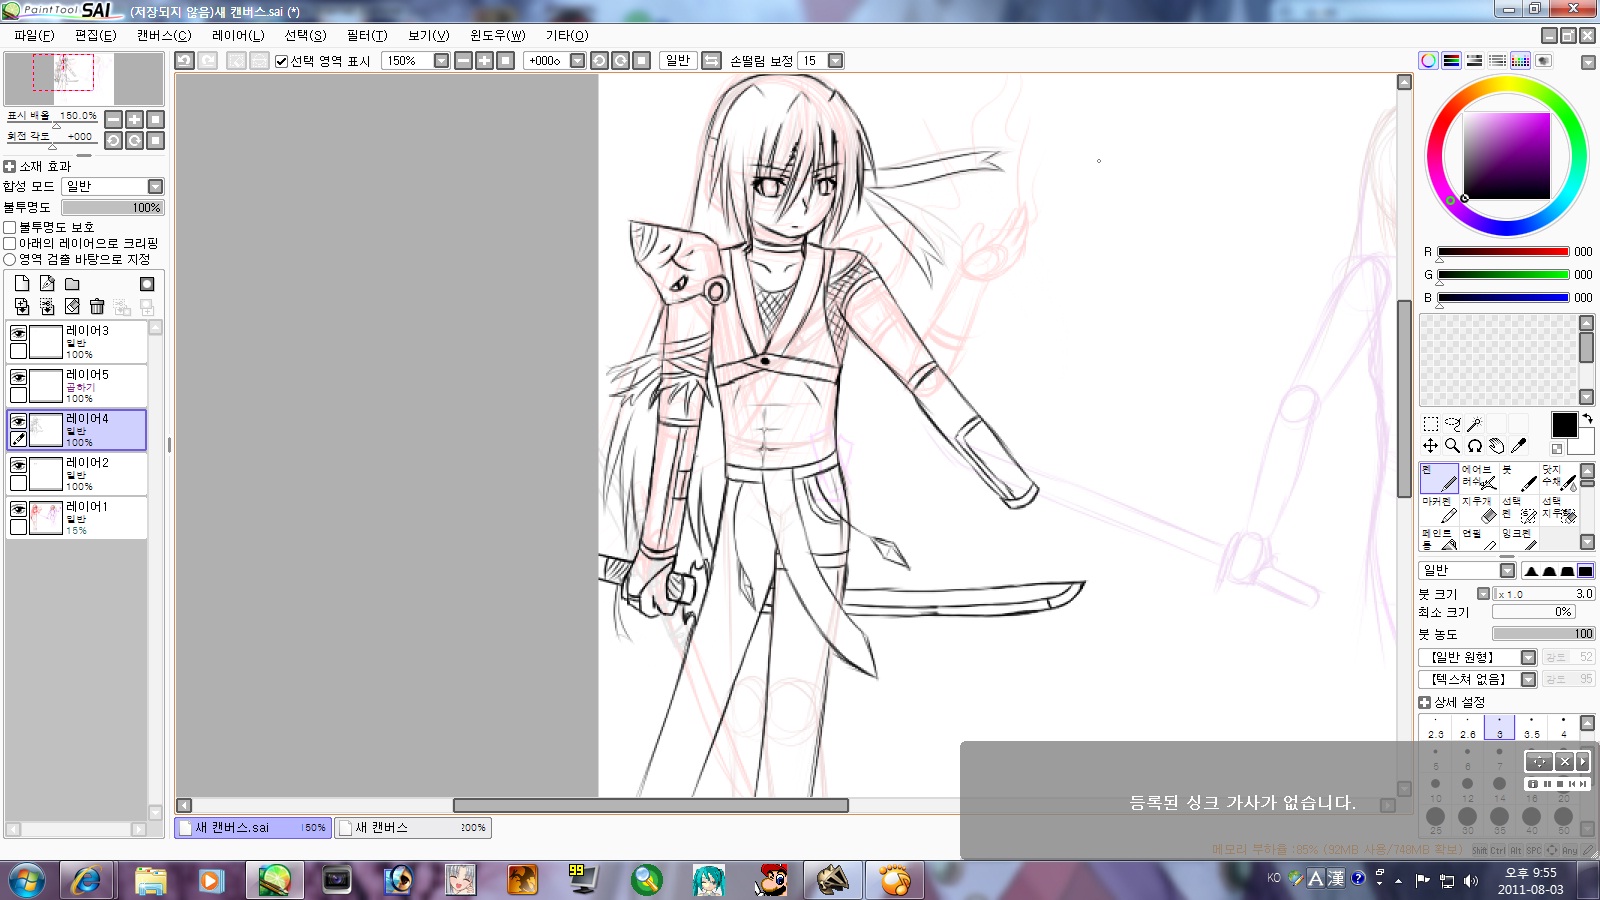
Task: Open the 필터(T) menu
Action: 366,35
